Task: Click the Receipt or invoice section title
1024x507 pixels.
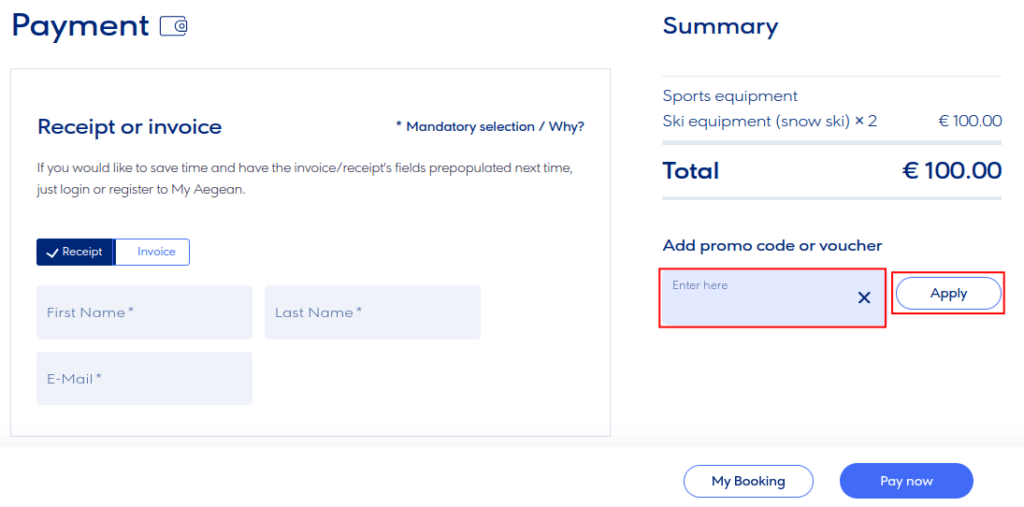Action: [x=129, y=127]
